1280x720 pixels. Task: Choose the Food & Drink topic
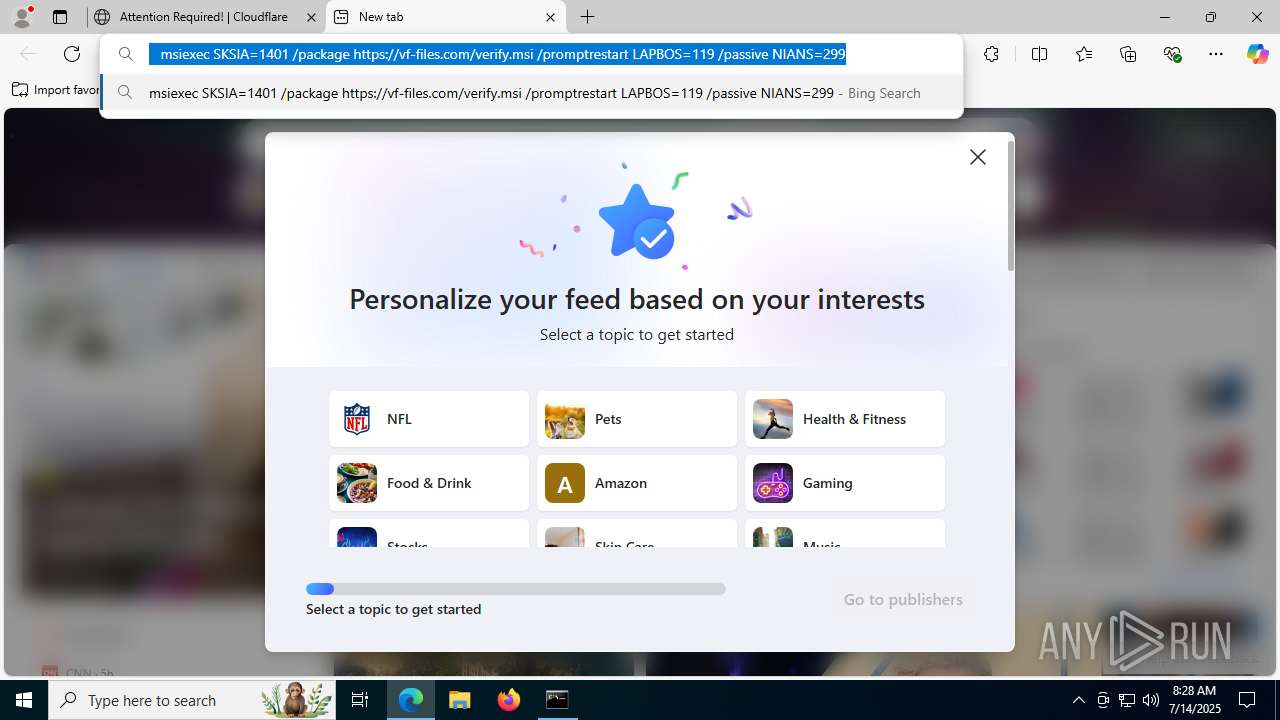pyautogui.click(x=429, y=483)
